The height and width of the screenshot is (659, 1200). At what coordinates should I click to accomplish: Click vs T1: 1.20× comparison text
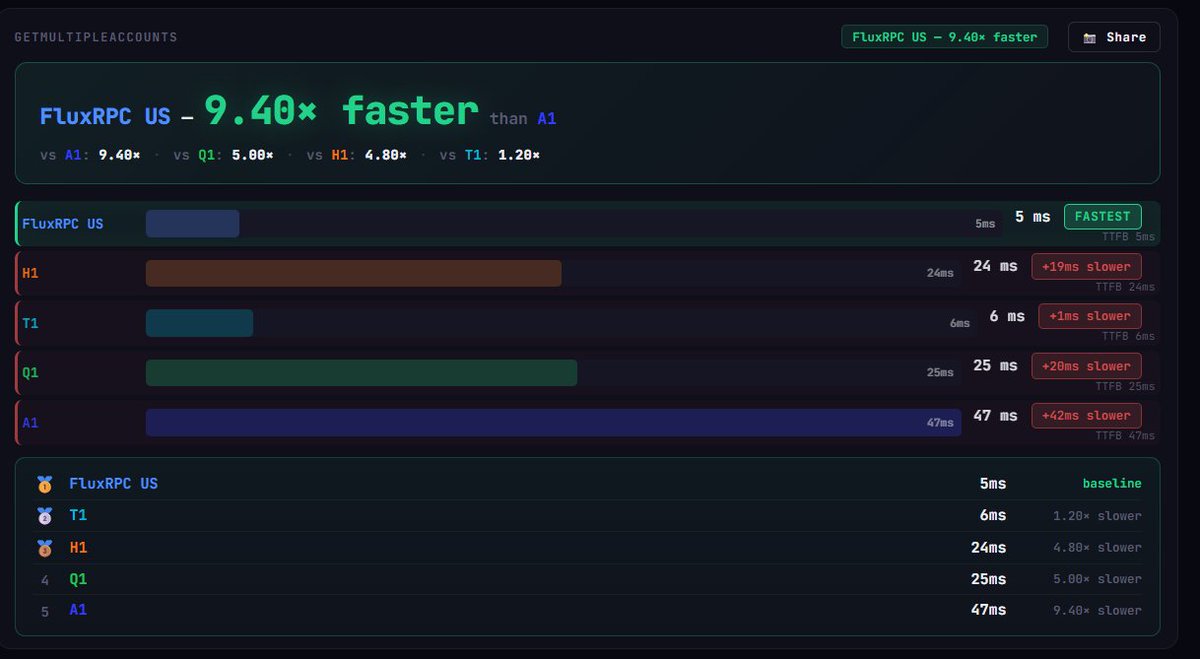[x=489, y=155]
